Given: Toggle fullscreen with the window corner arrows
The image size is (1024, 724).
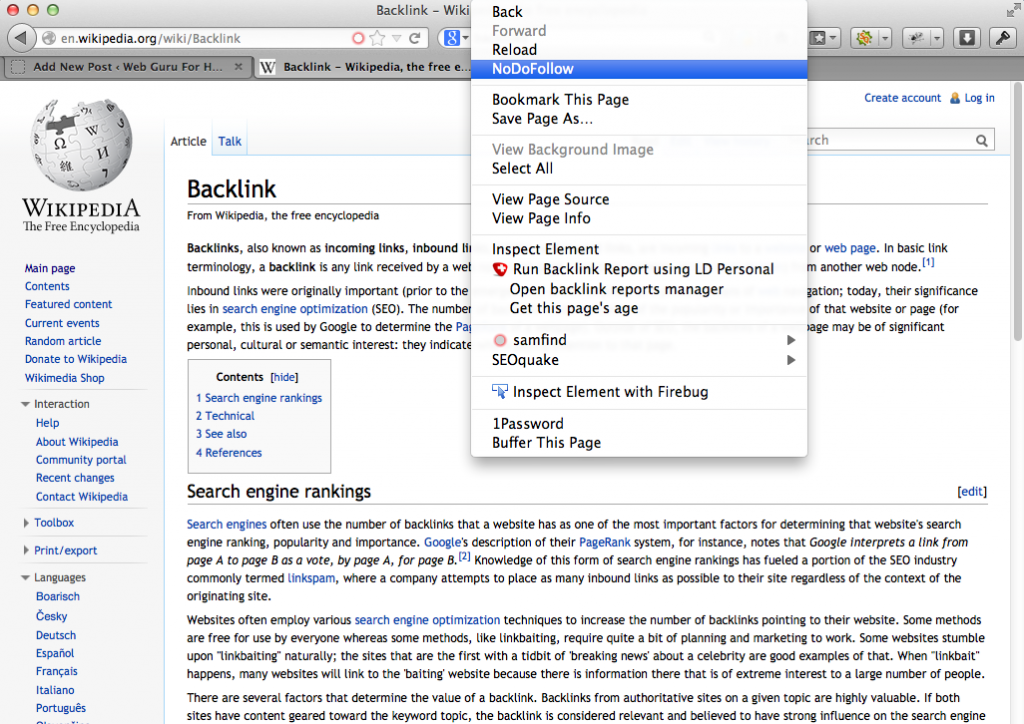Looking at the screenshot, I should [1013, 10].
